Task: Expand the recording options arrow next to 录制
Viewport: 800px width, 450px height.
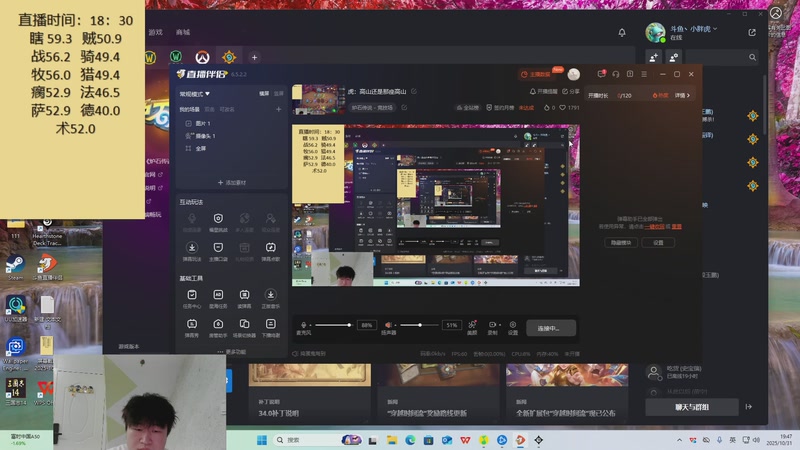Action: (499, 324)
